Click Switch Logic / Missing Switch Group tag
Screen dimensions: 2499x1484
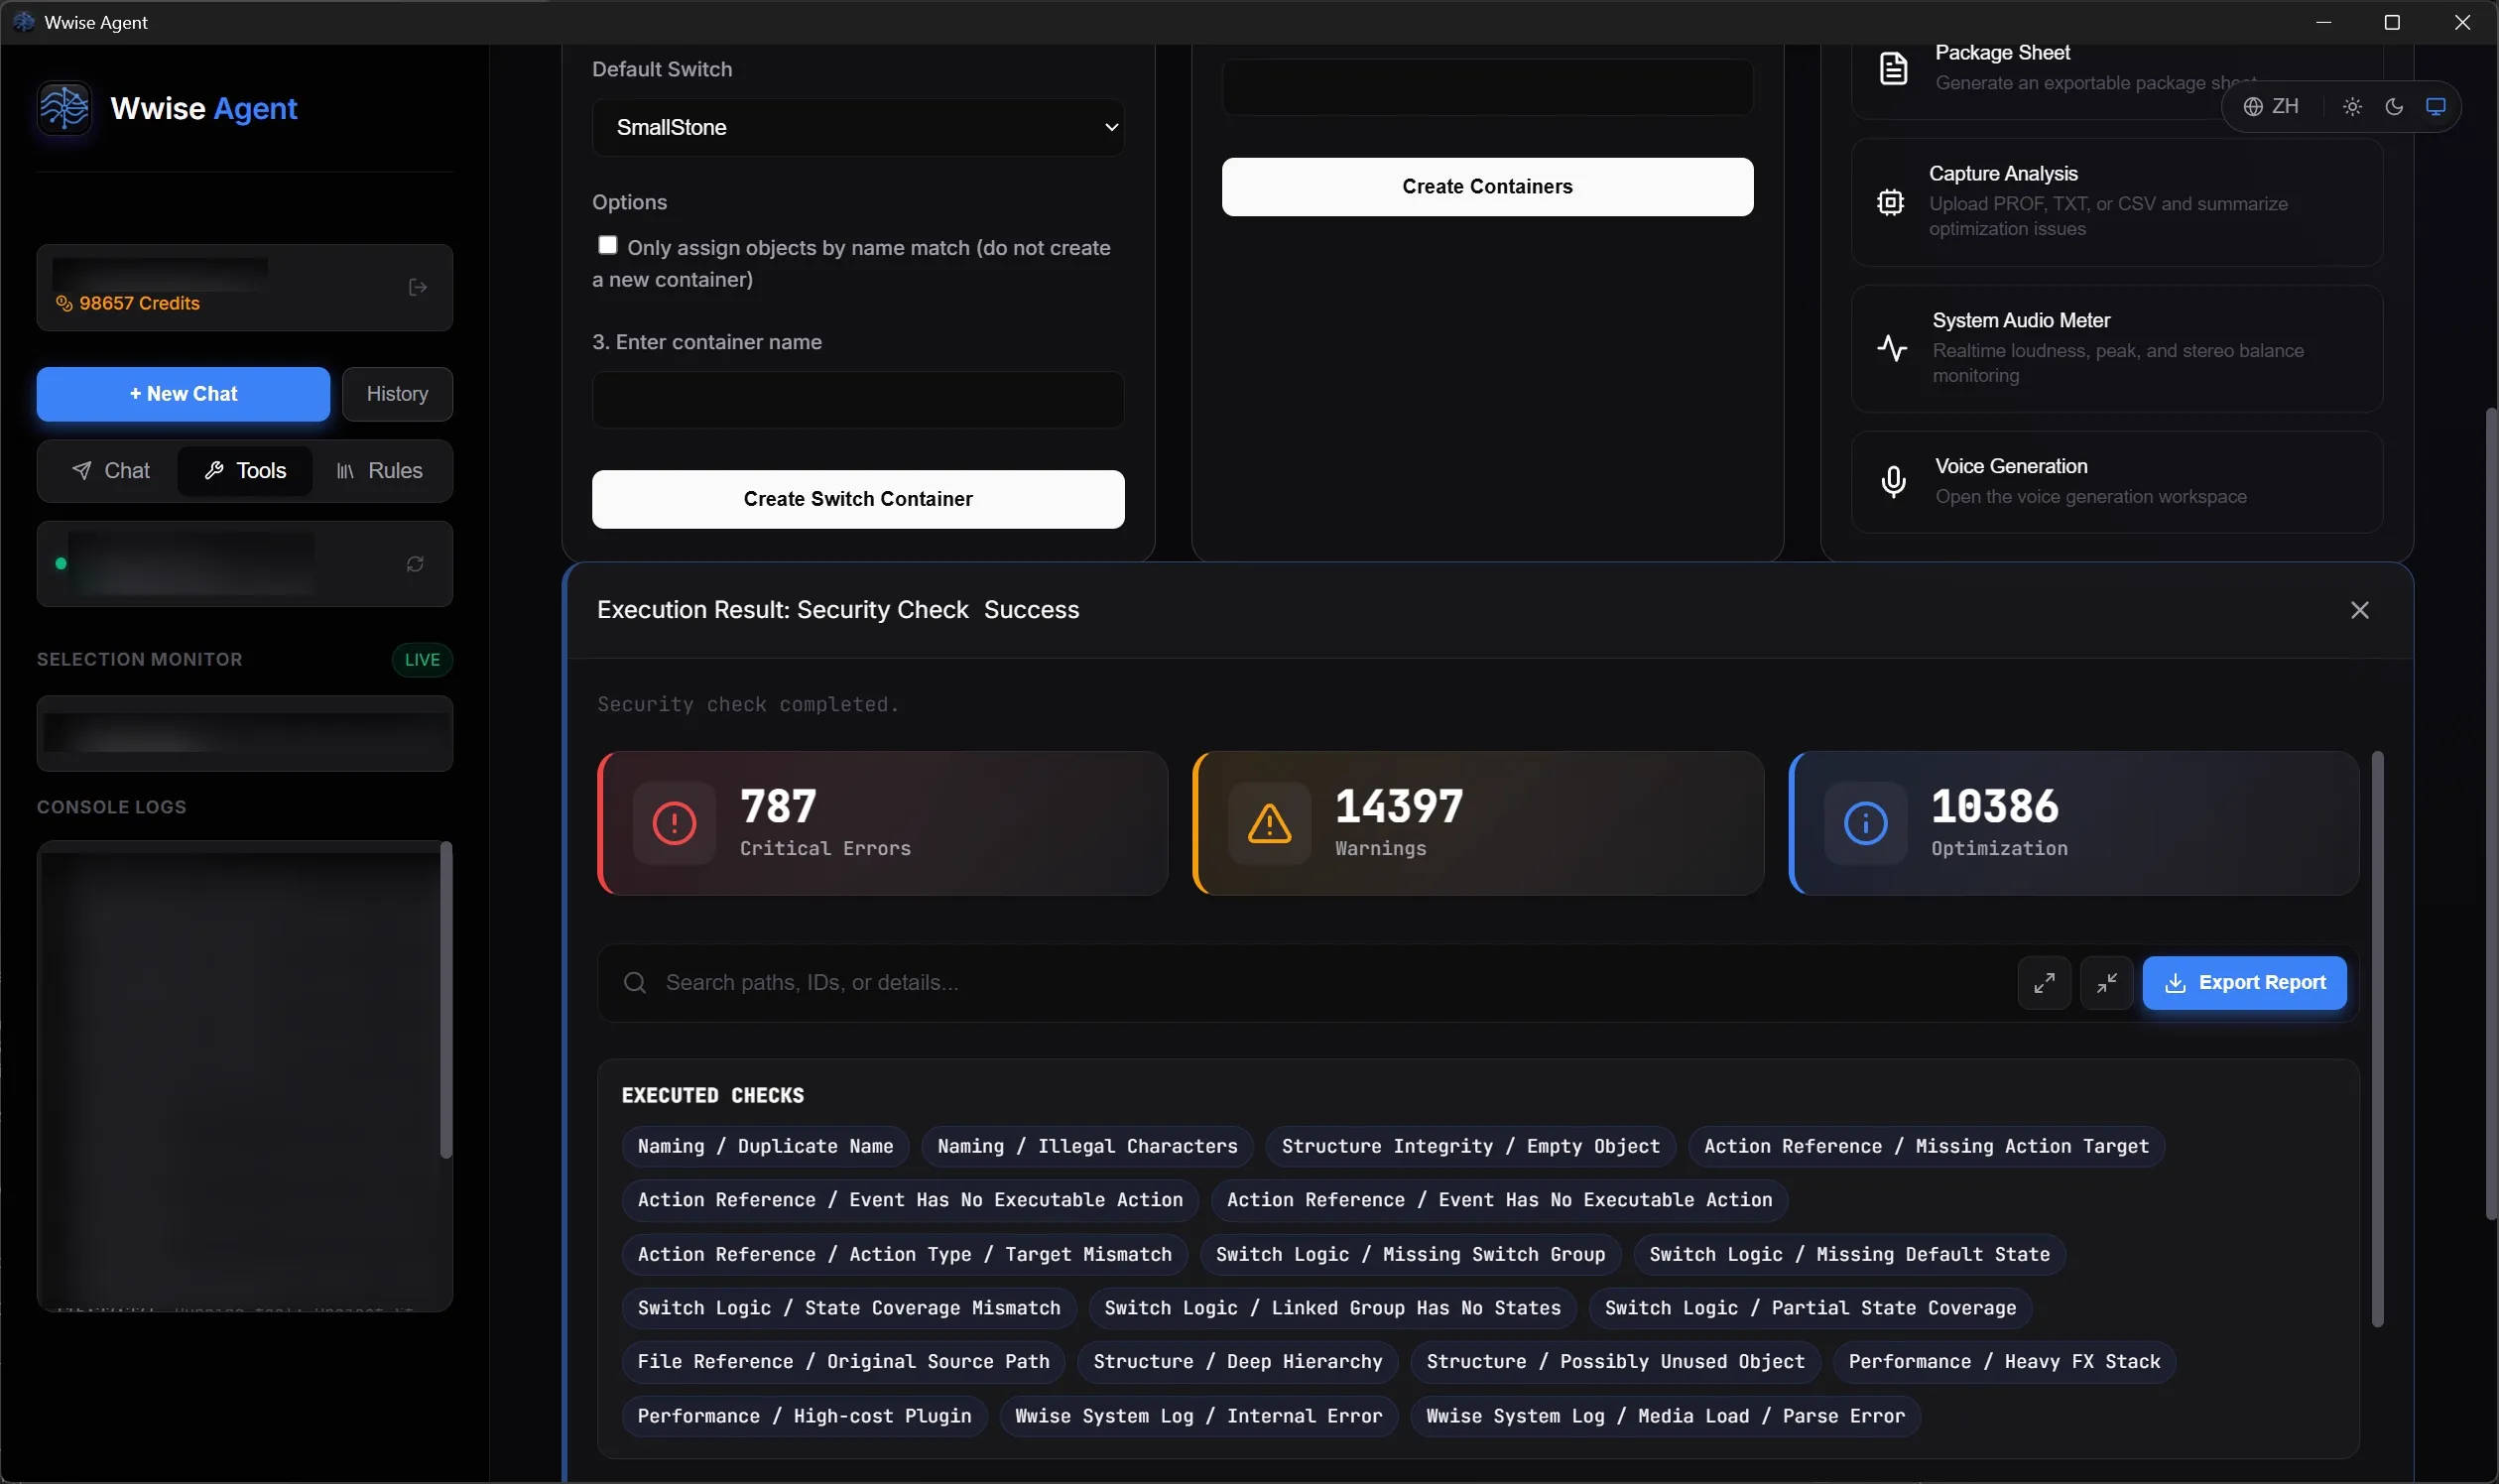tap(1410, 1254)
